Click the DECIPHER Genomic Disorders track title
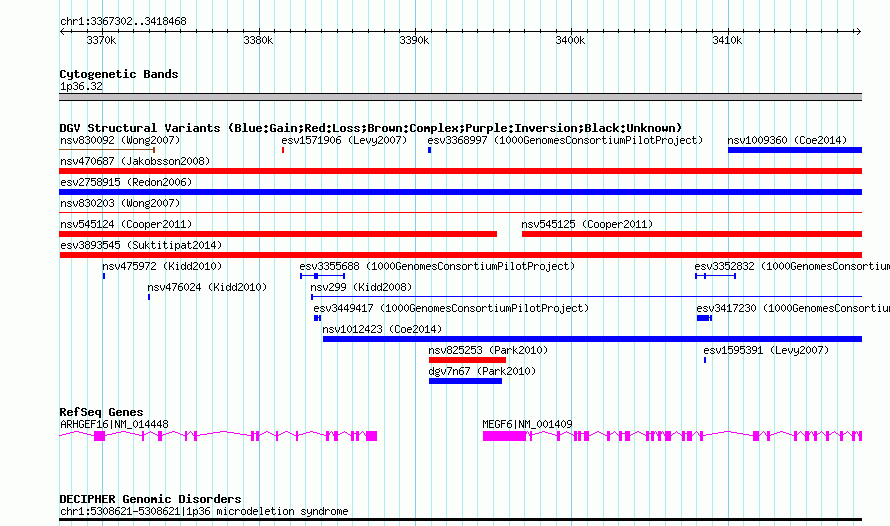The image size is (890, 526). 150,499
